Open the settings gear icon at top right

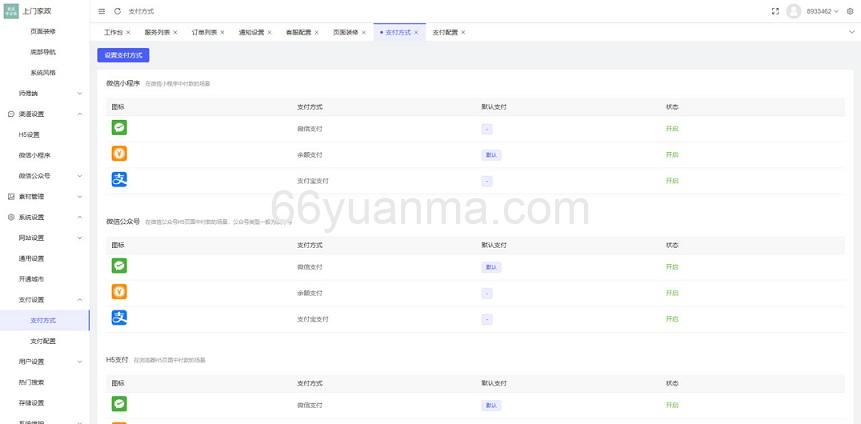[850, 12]
